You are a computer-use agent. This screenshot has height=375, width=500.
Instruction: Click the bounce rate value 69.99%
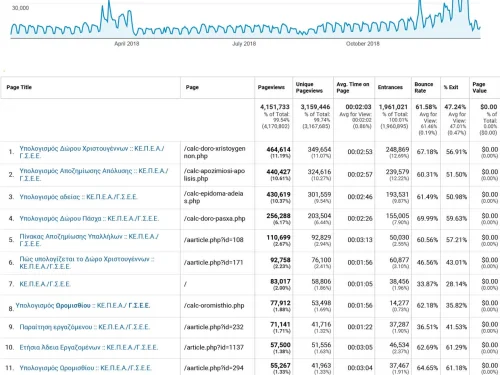427,219
